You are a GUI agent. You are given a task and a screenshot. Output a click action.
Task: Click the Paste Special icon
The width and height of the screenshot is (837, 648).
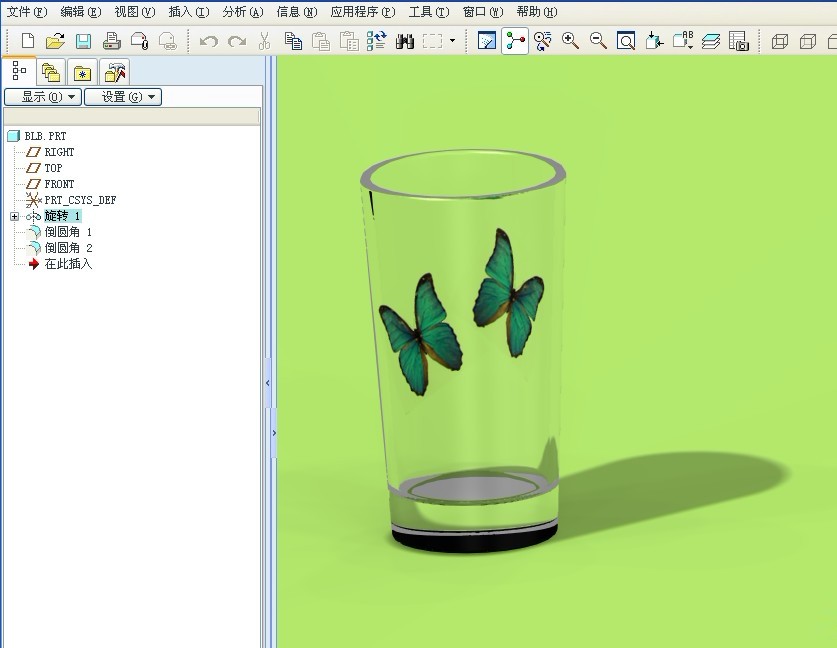click(x=349, y=41)
